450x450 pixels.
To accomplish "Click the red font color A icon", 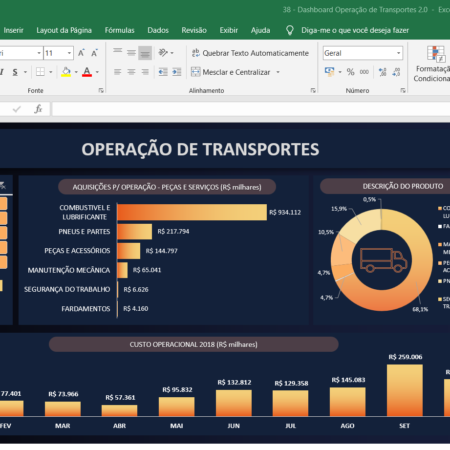I will [x=87, y=72].
